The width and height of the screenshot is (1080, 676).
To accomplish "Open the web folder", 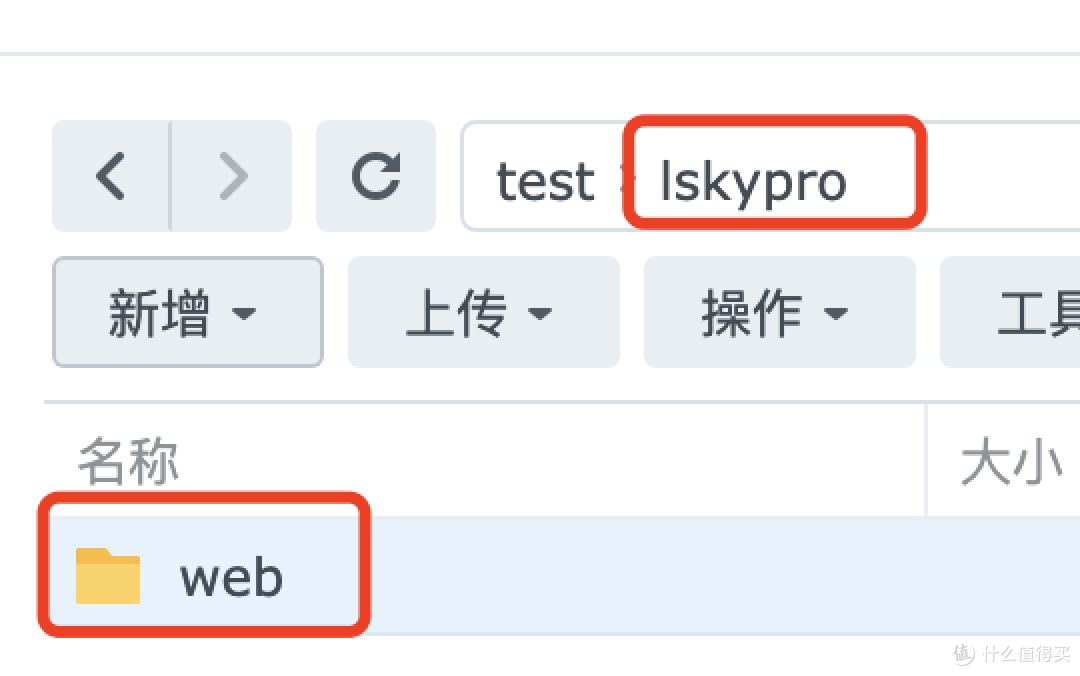I will 230,576.
